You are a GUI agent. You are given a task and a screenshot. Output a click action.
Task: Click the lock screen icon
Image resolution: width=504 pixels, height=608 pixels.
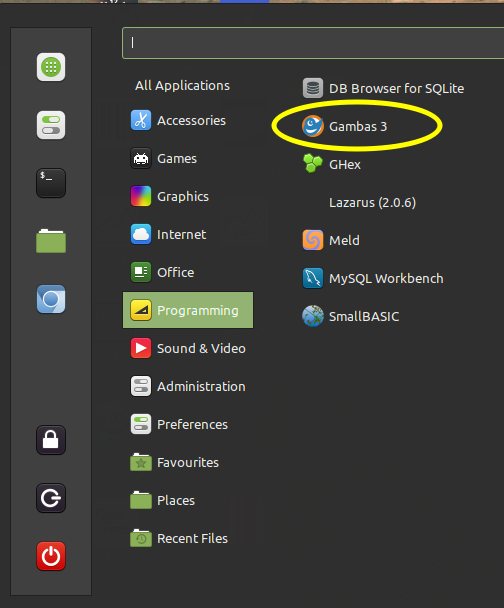51,440
